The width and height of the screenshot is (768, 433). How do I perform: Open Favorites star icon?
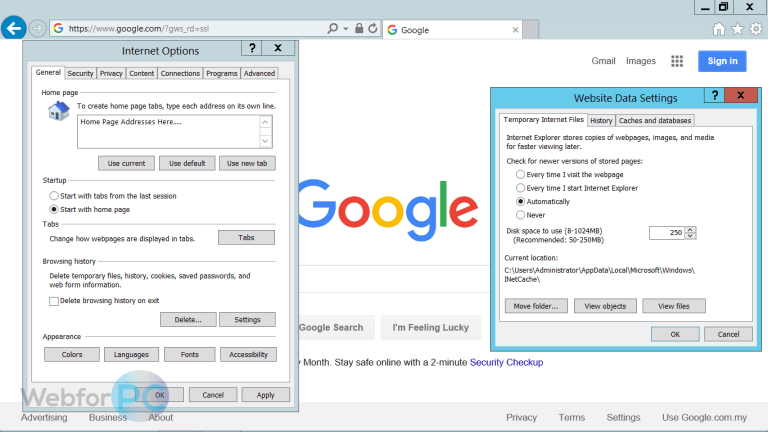[737, 29]
